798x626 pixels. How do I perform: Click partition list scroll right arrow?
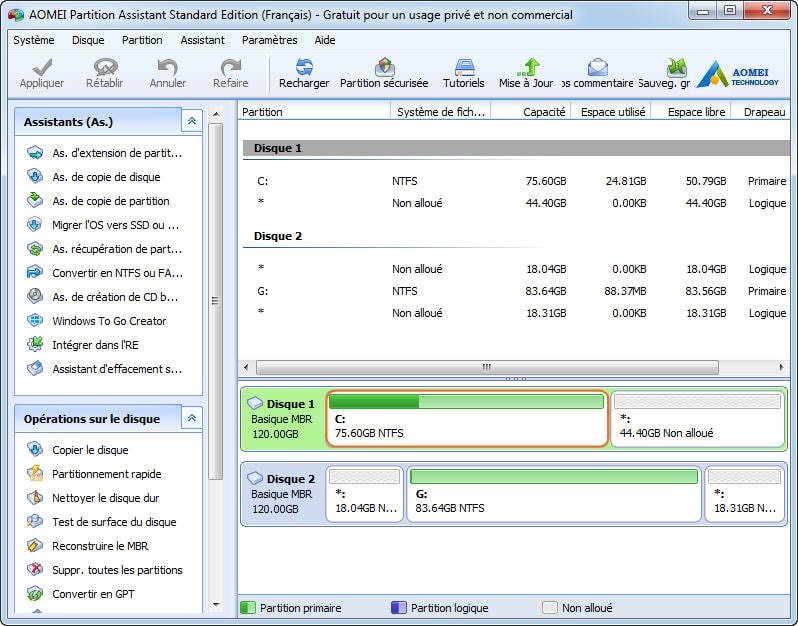coord(781,367)
